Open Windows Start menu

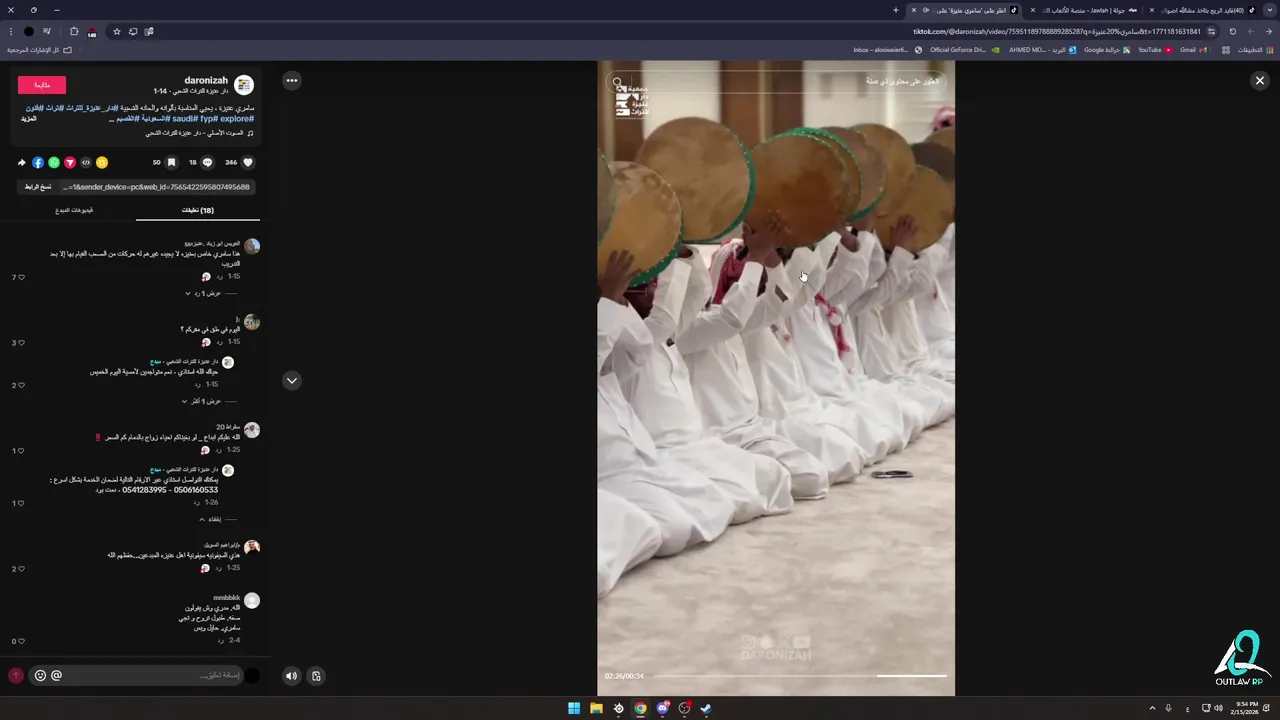[x=574, y=708]
